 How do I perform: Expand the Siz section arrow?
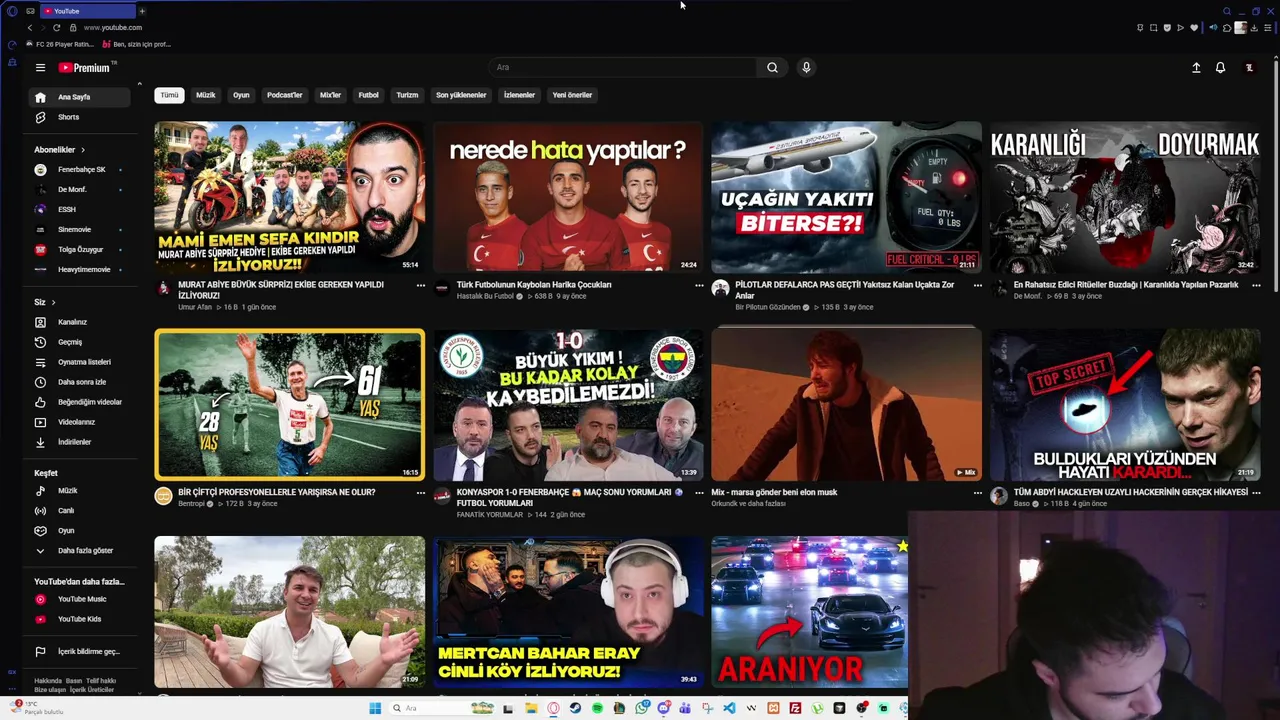coord(53,302)
